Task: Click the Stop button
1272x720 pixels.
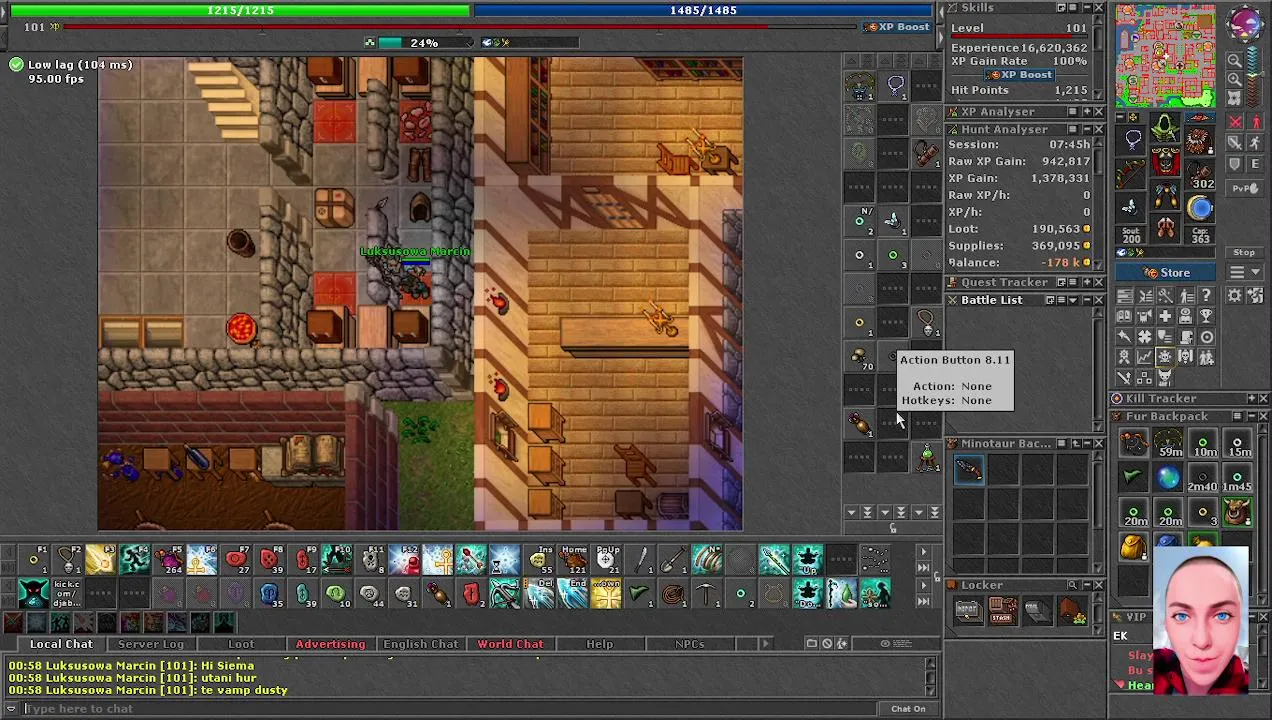Action: (1244, 252)
